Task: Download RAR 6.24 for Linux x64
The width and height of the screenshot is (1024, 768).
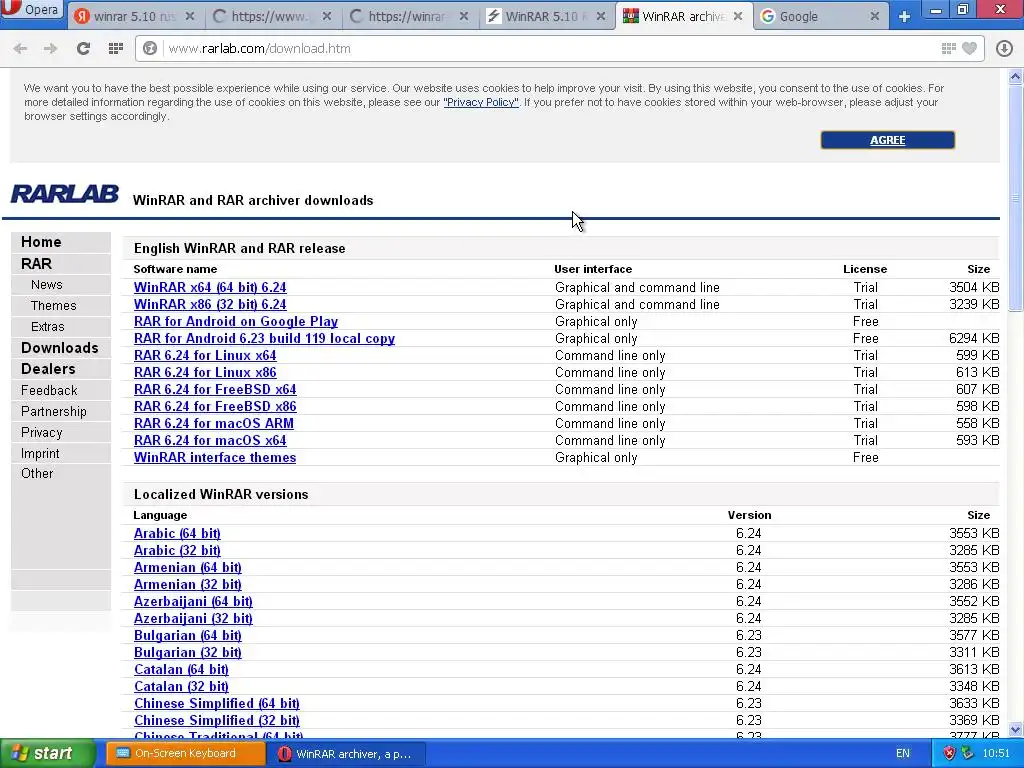Action: tap(205, 355)
